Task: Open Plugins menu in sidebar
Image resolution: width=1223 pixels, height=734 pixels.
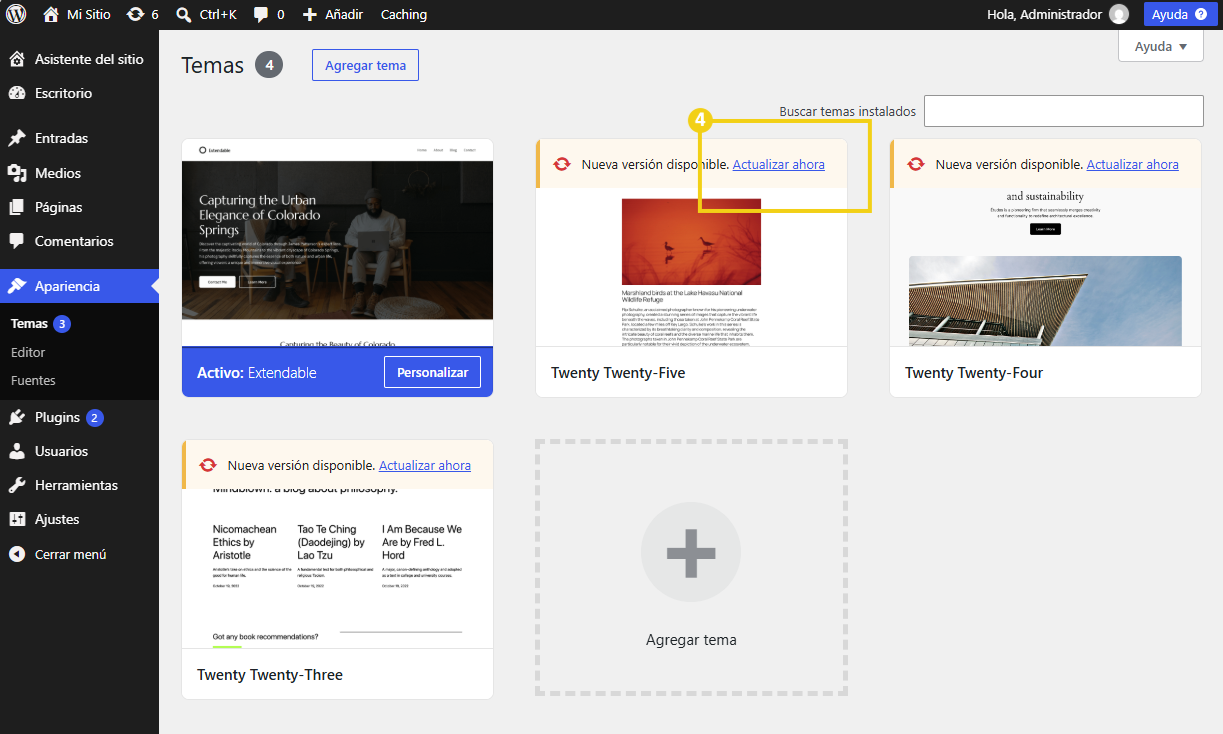Action: pyautogui.click(x=79, y=417)
